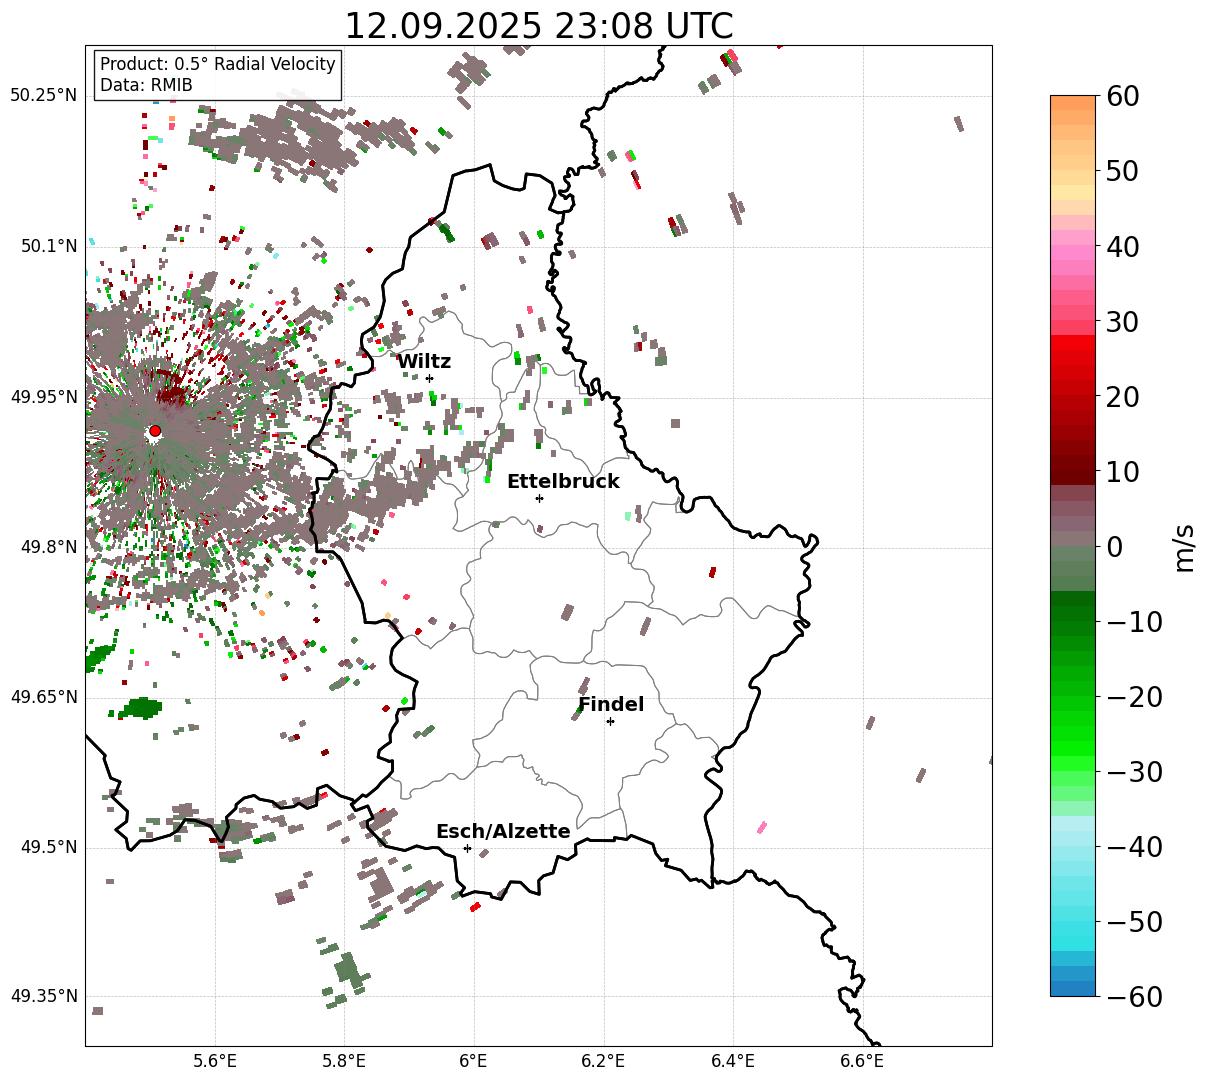This screenshot has height=1081, width=1207.
Task: Click the Wiltz station cross marker
Action: pos(429,378)
